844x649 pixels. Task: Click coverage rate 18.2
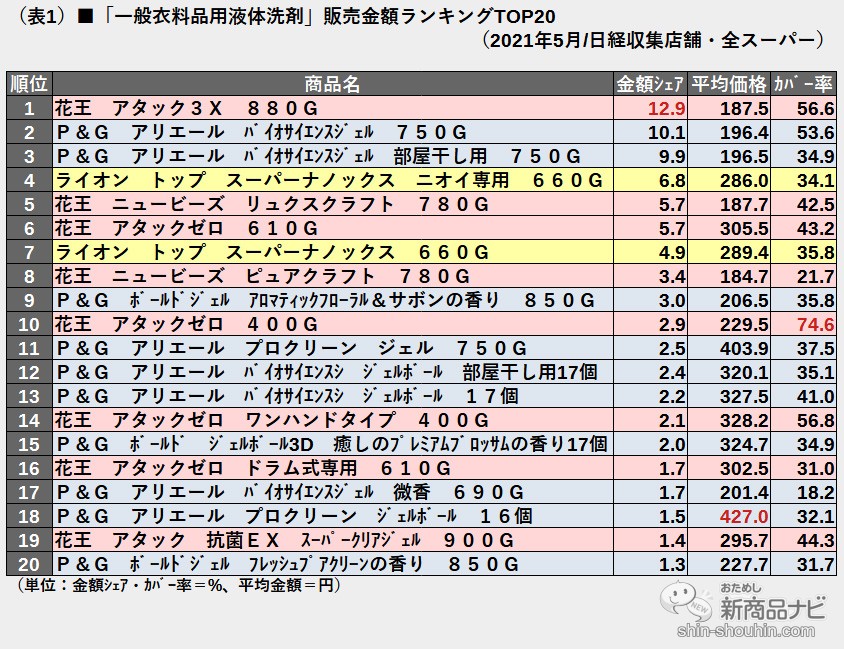[815, 492]
